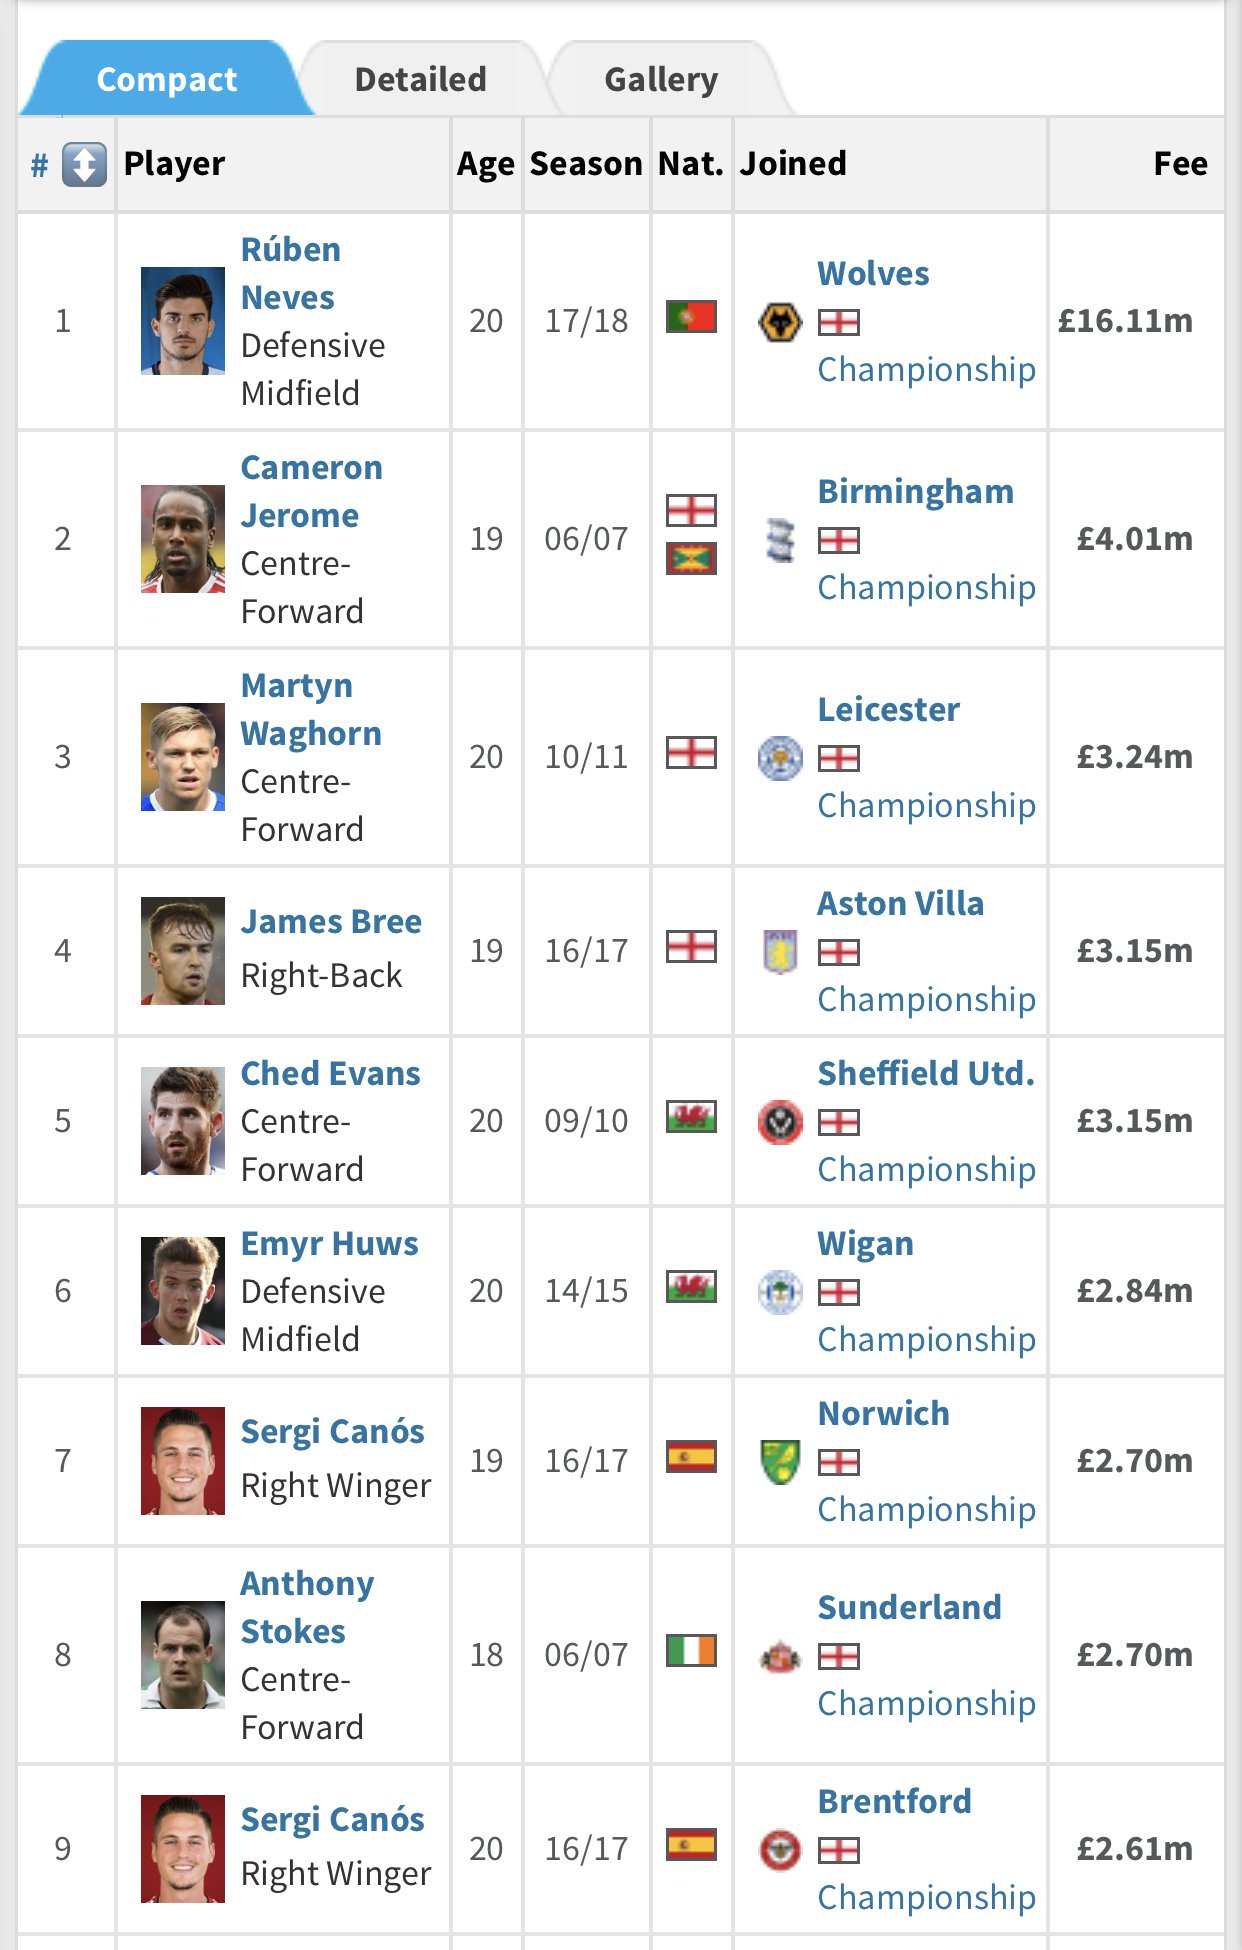Click the Leicester club crest icon

(x=780, y=758)
